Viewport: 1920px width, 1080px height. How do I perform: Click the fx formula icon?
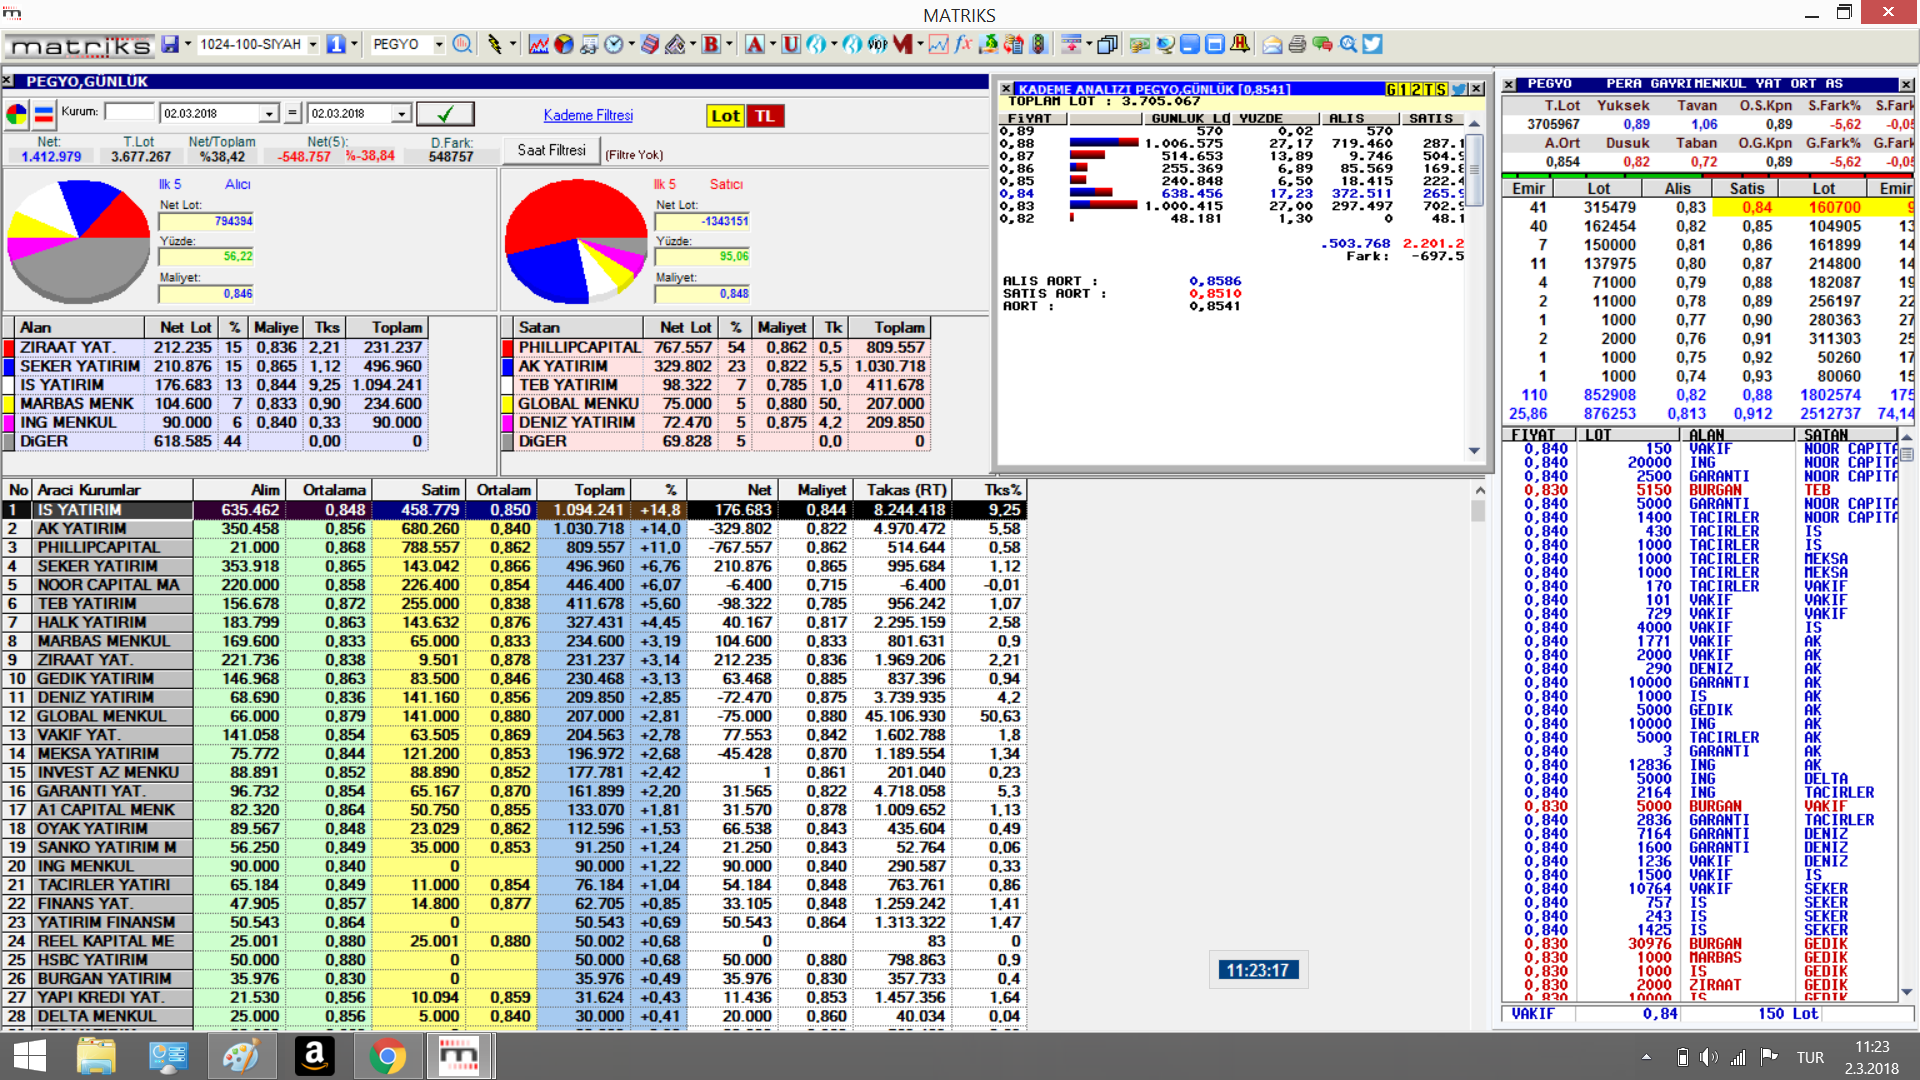pyautogui.click(x=963, y=44)
